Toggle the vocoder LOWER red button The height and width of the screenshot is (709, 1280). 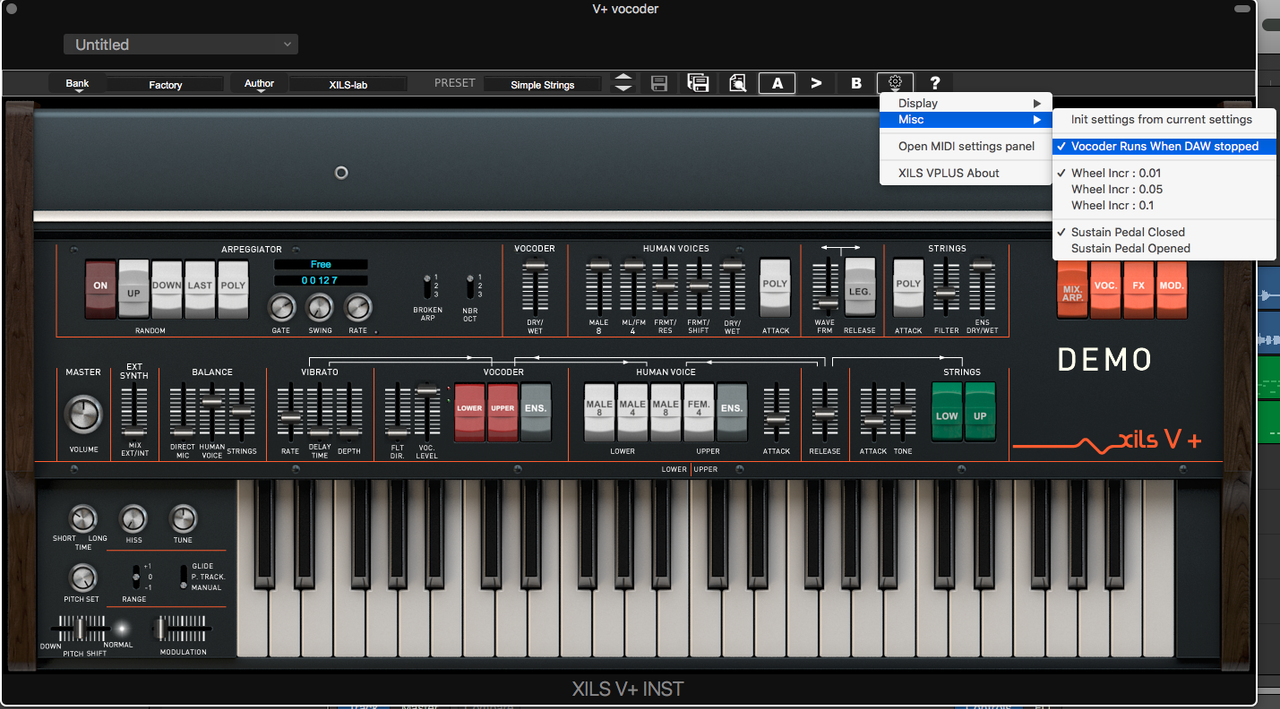pos(470,412)
